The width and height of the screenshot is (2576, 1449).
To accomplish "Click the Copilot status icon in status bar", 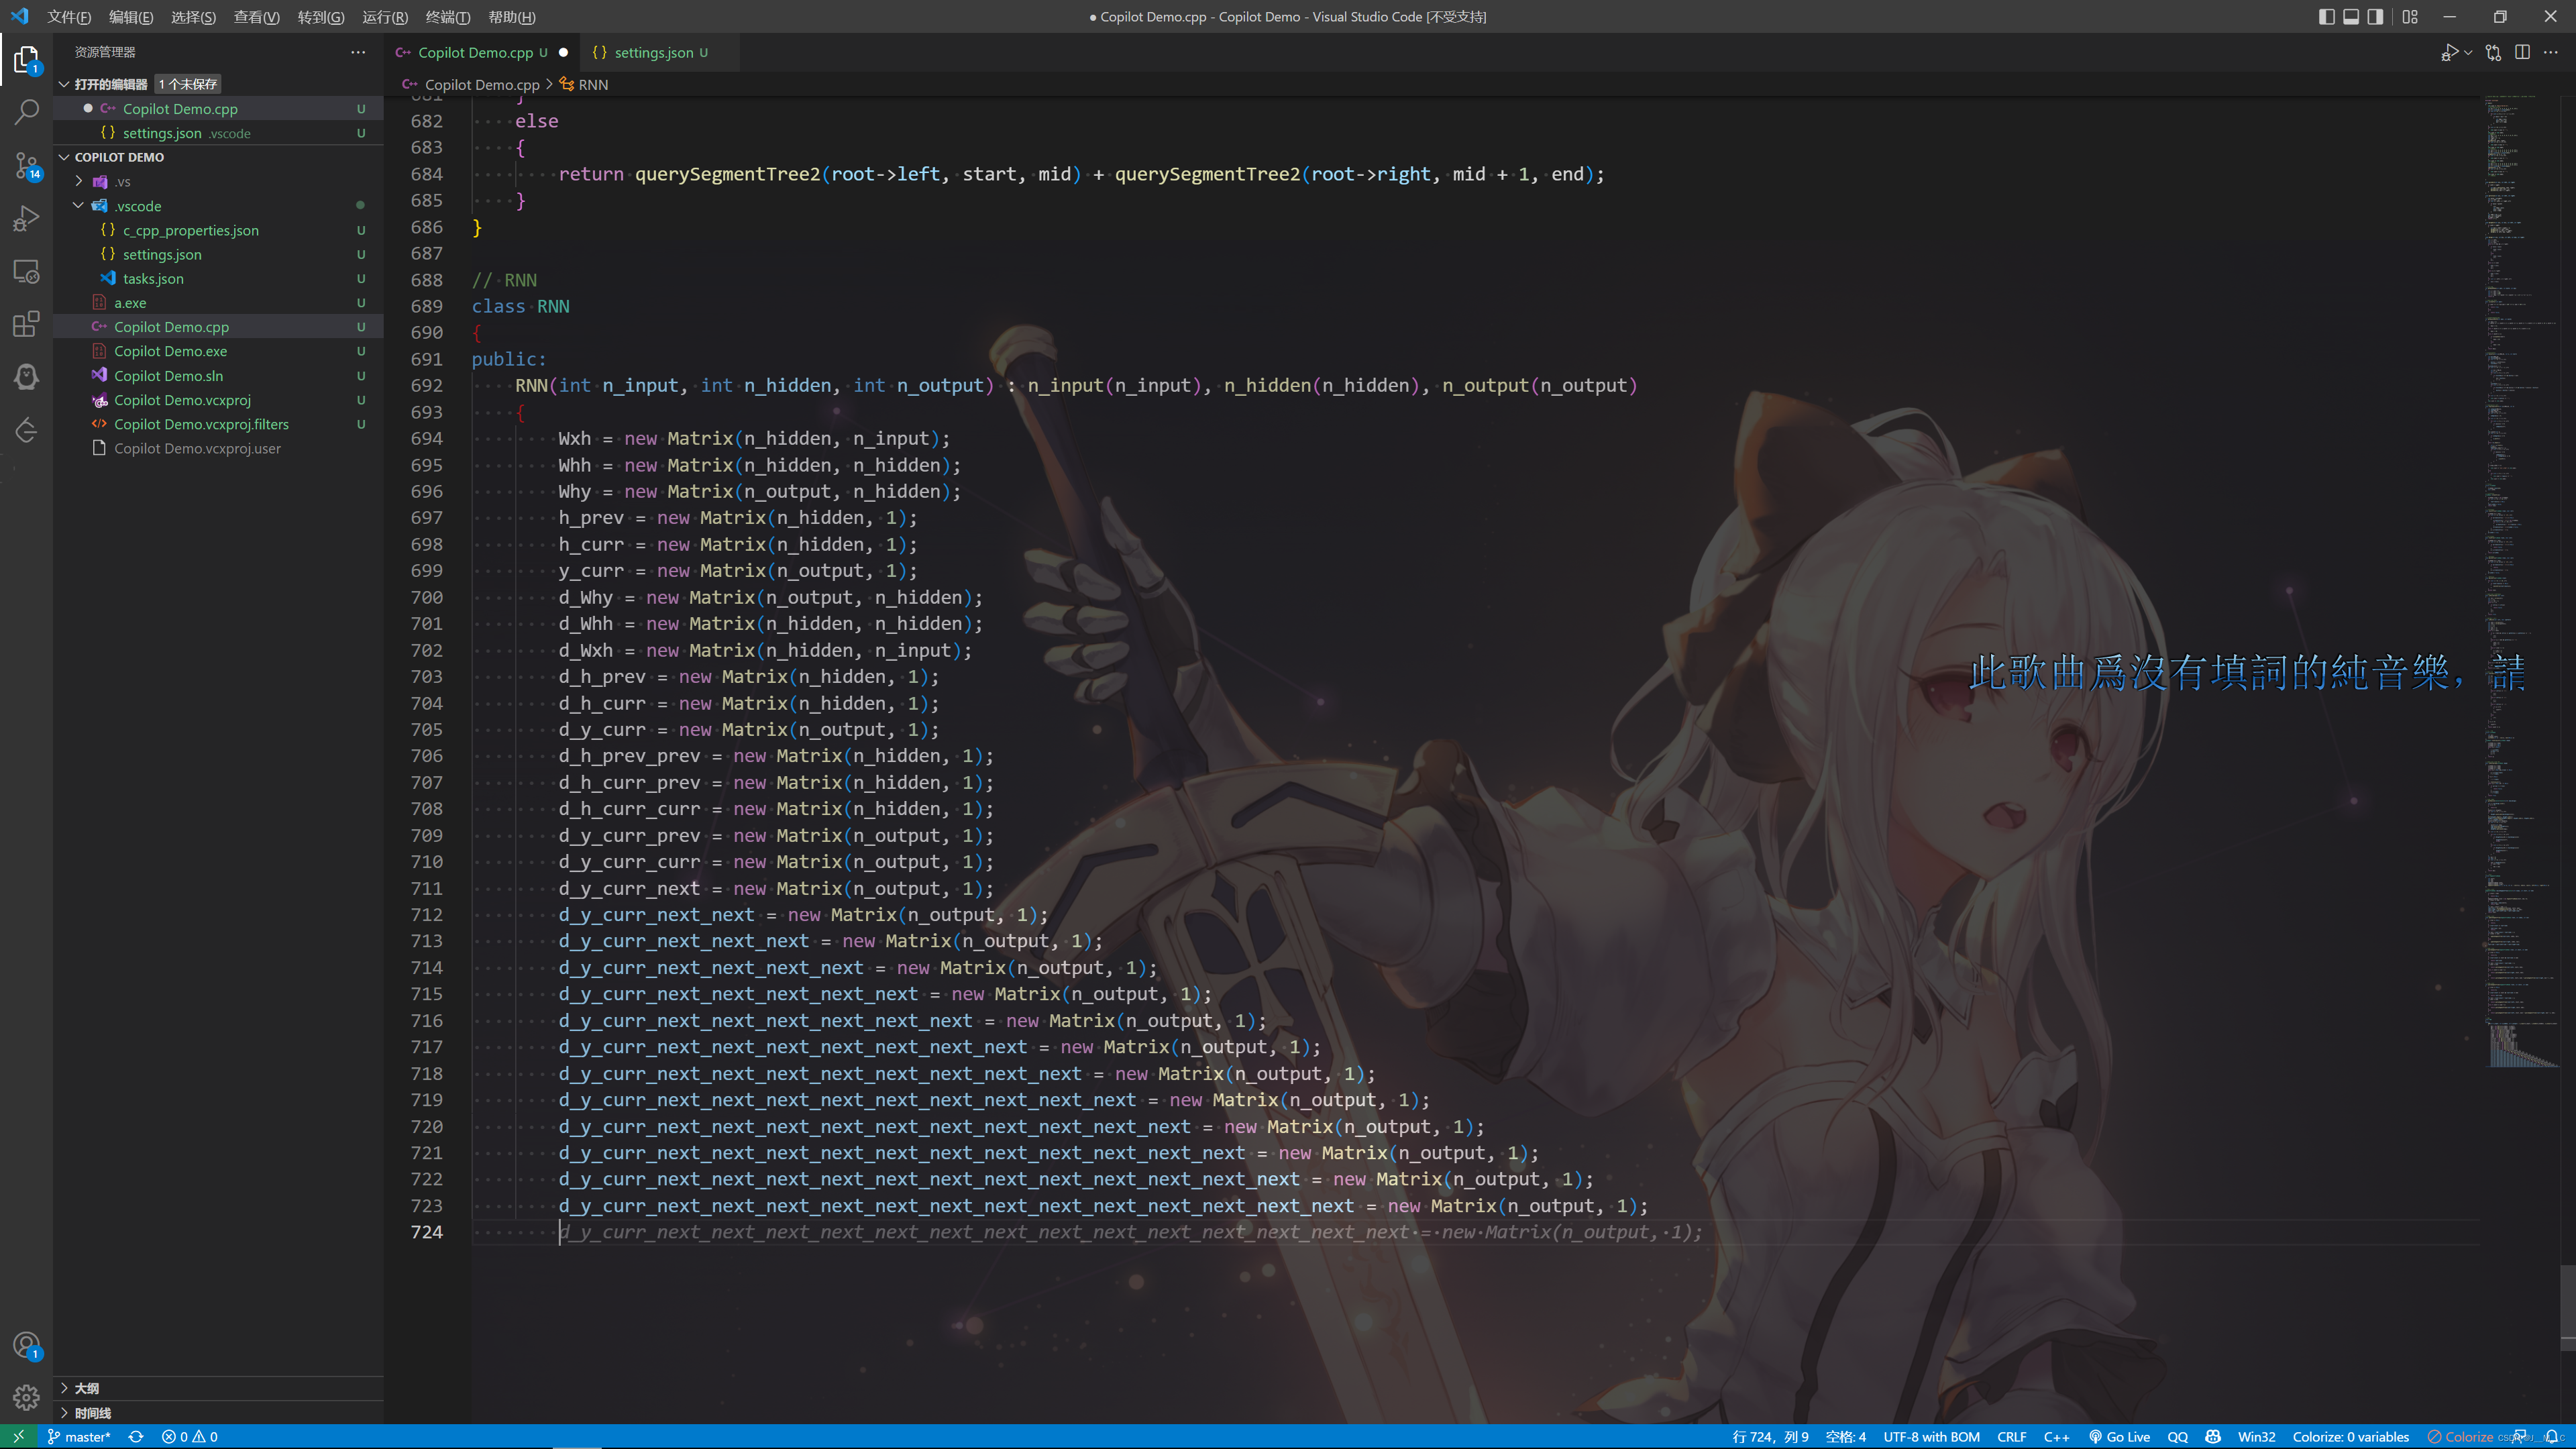I will coord(2213,1436).
